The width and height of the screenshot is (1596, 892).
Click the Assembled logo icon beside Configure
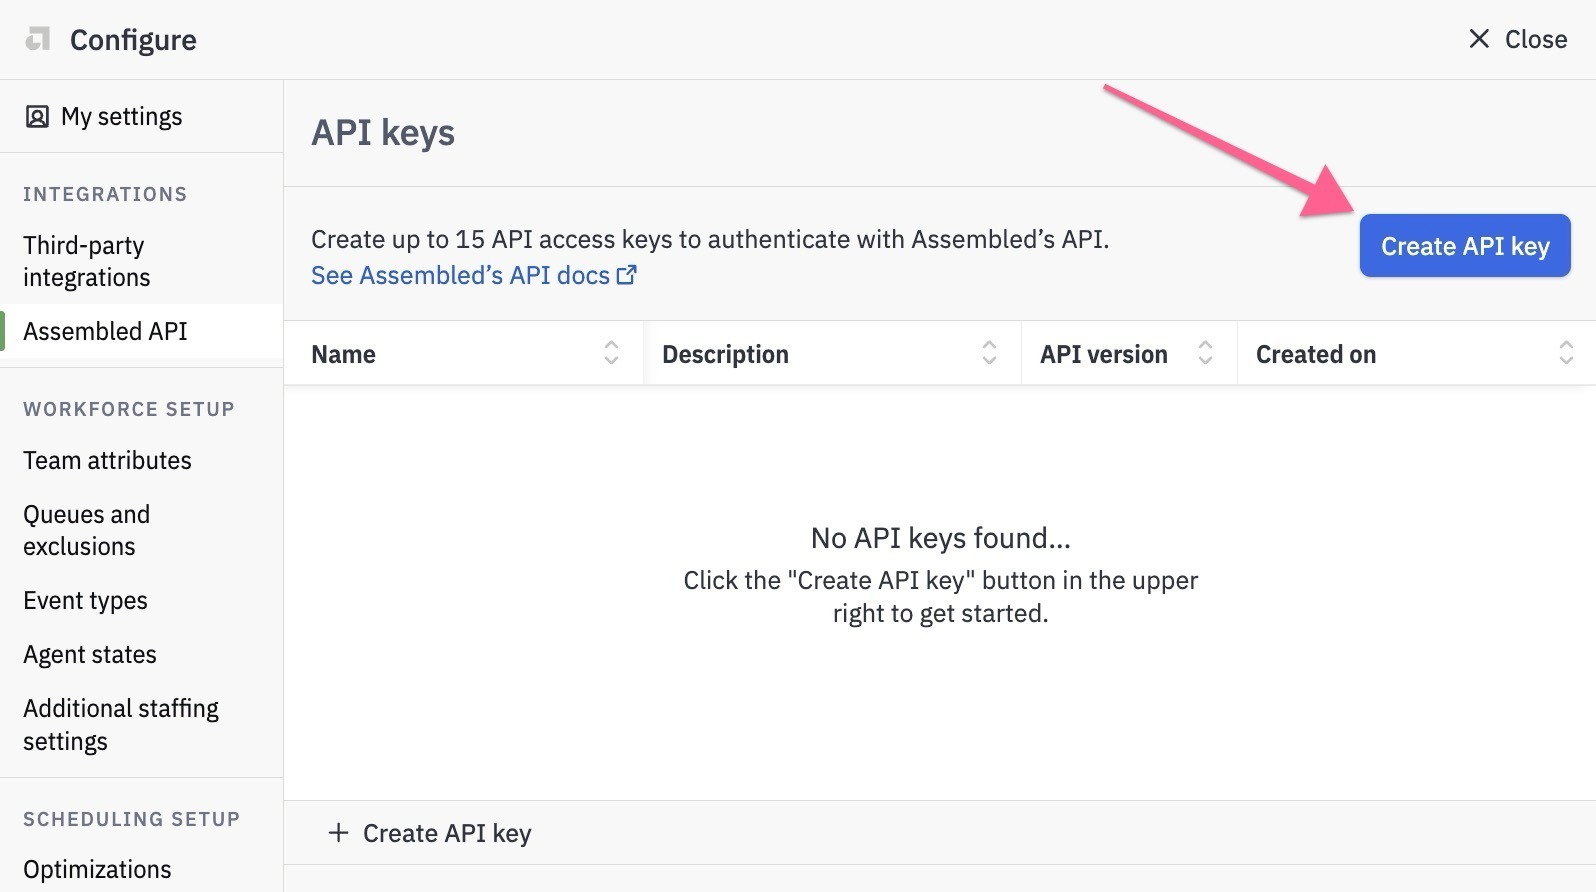pos(38,40)
